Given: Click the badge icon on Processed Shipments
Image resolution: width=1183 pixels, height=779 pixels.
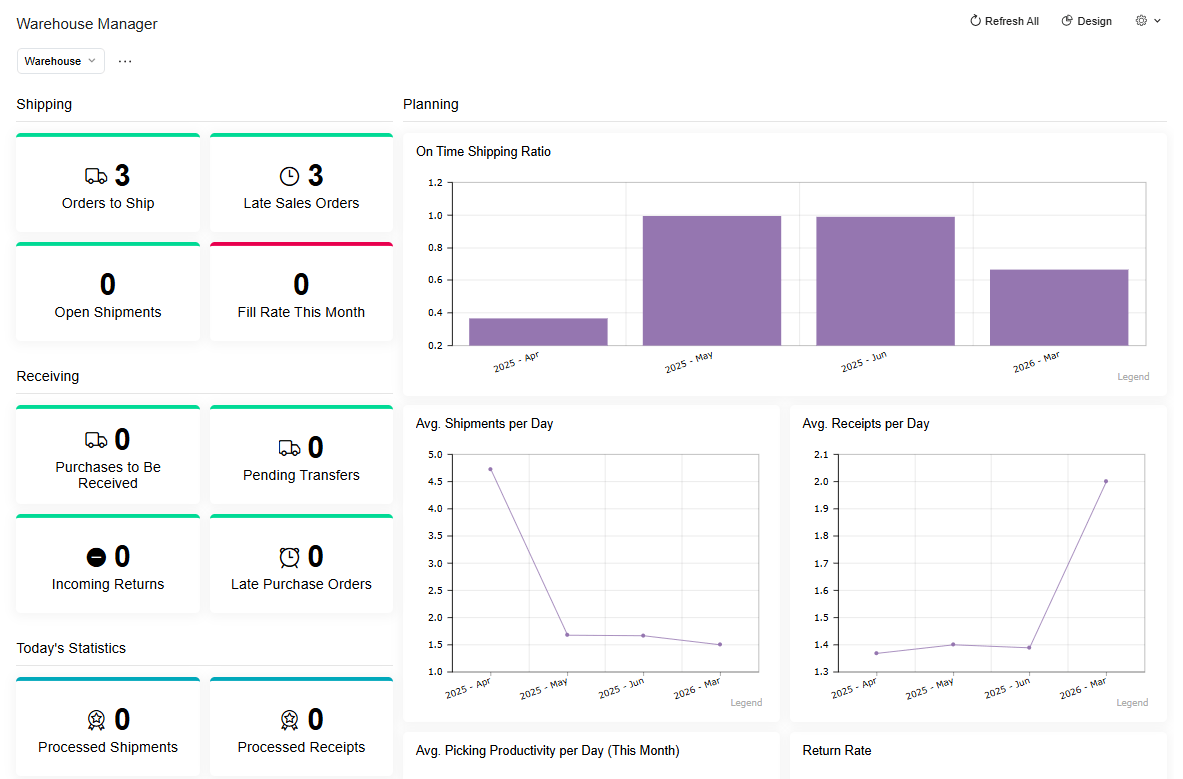Looking at the screenshot, I should 96,720.
